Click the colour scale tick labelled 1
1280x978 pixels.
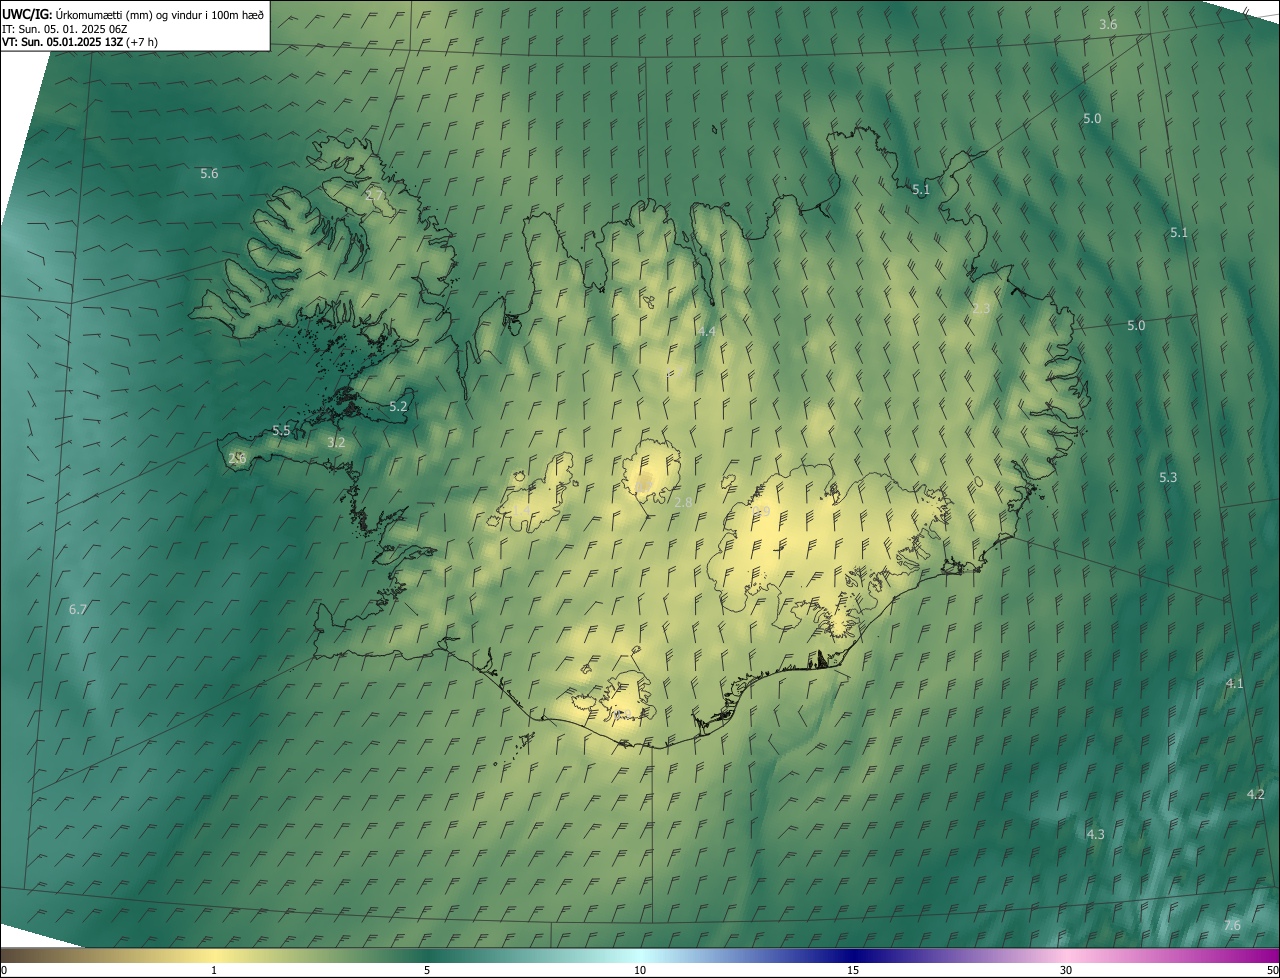tap(214, 971)
